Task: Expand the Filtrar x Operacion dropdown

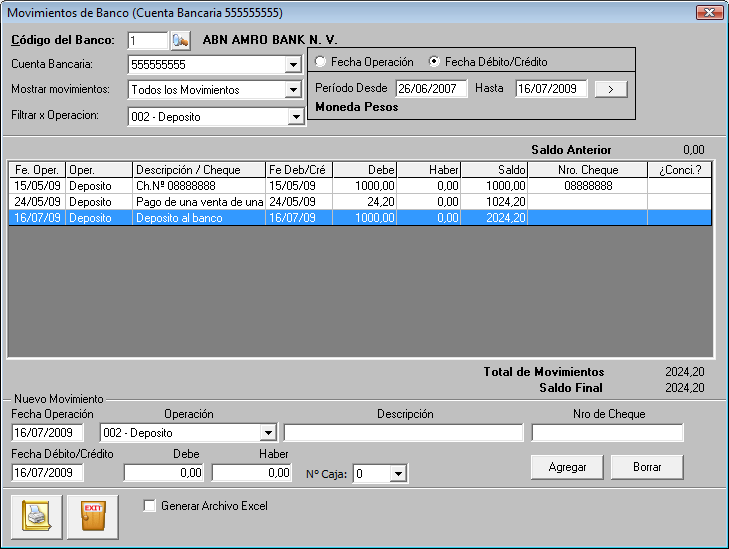Action: pyautogui.click(x=296, y=117)
